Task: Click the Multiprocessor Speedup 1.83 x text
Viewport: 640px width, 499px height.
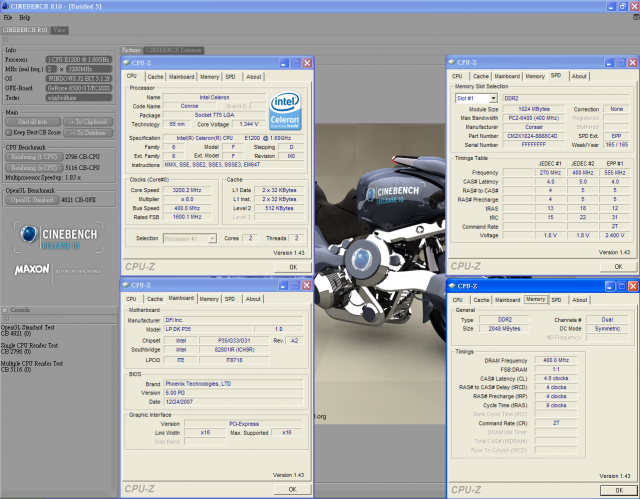Action: [x=43, y=178]
